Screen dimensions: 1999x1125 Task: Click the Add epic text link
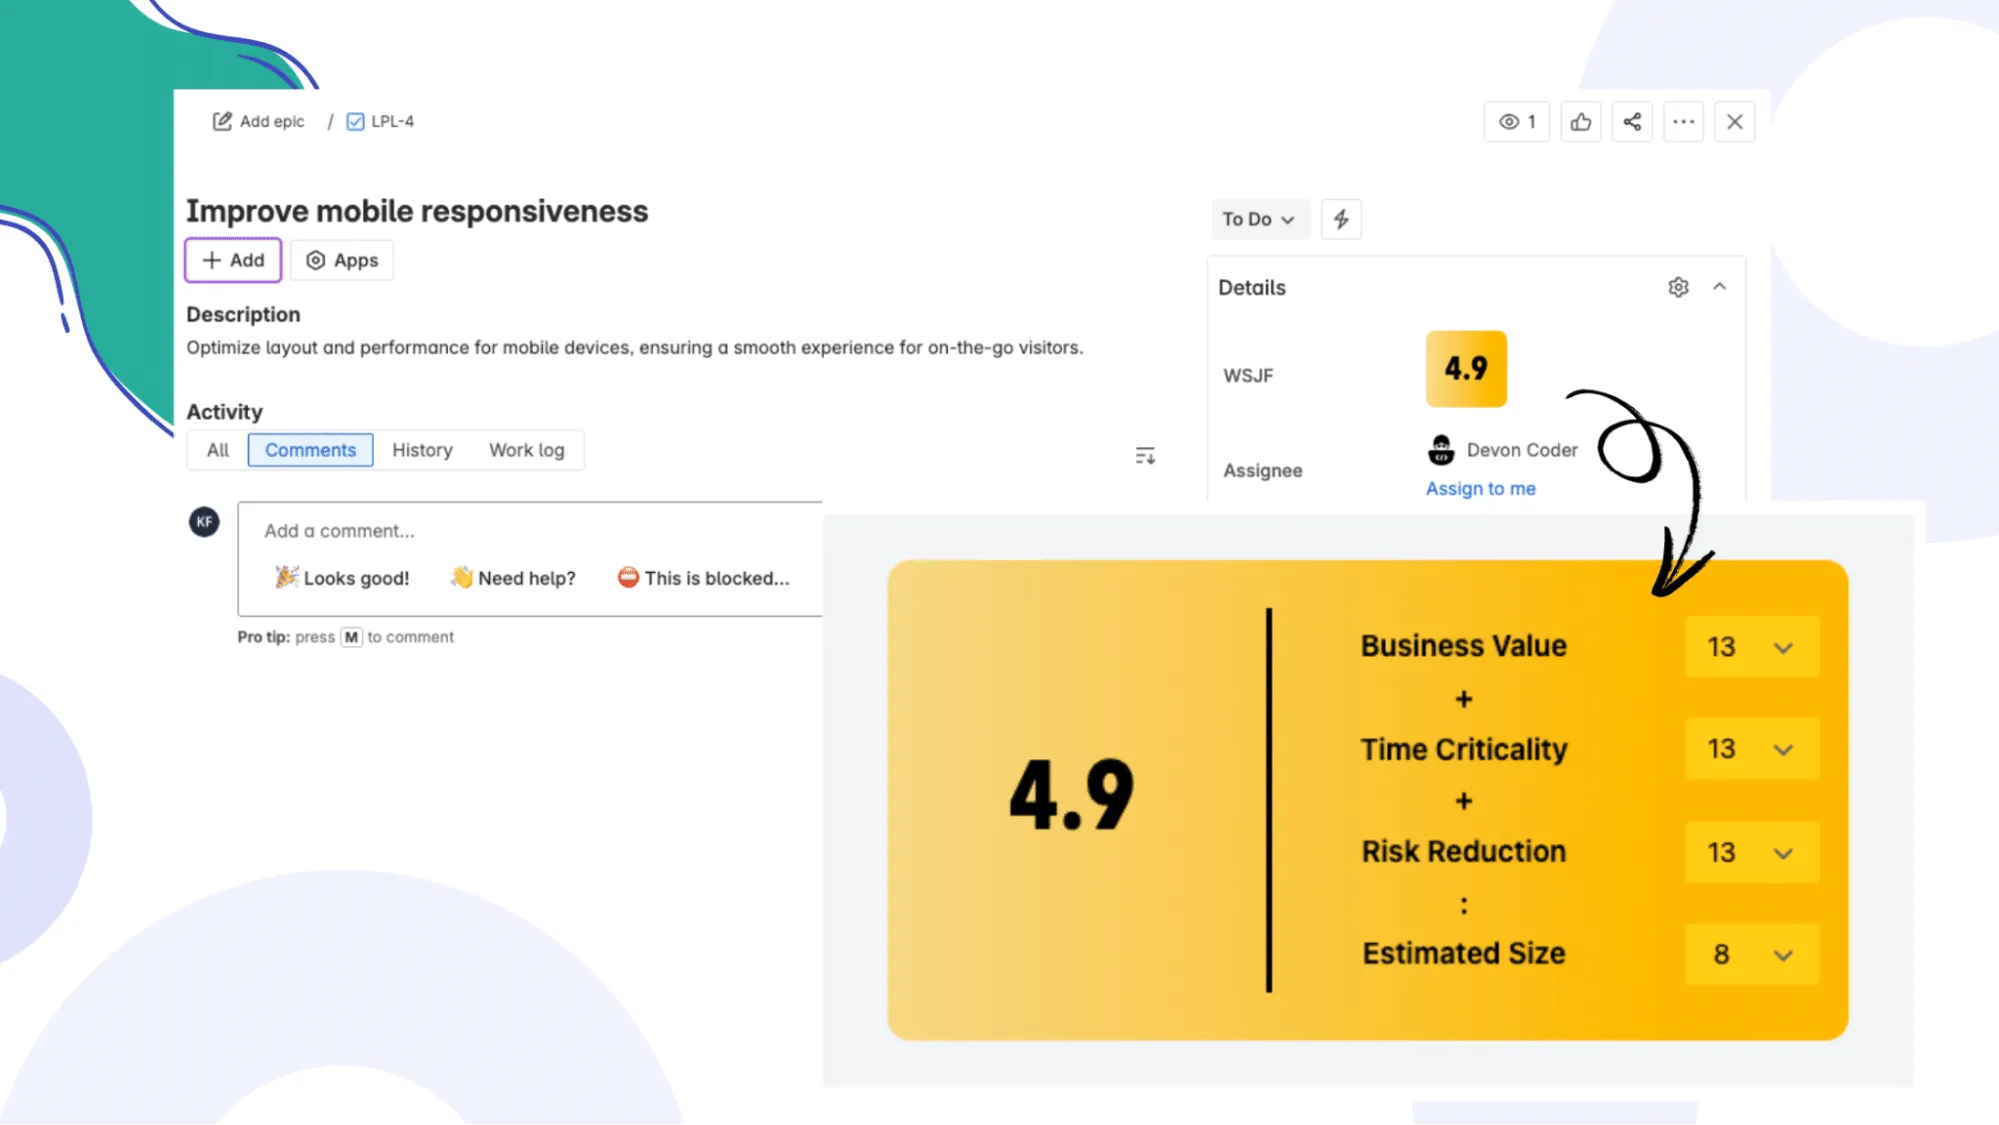coord(272,121)
